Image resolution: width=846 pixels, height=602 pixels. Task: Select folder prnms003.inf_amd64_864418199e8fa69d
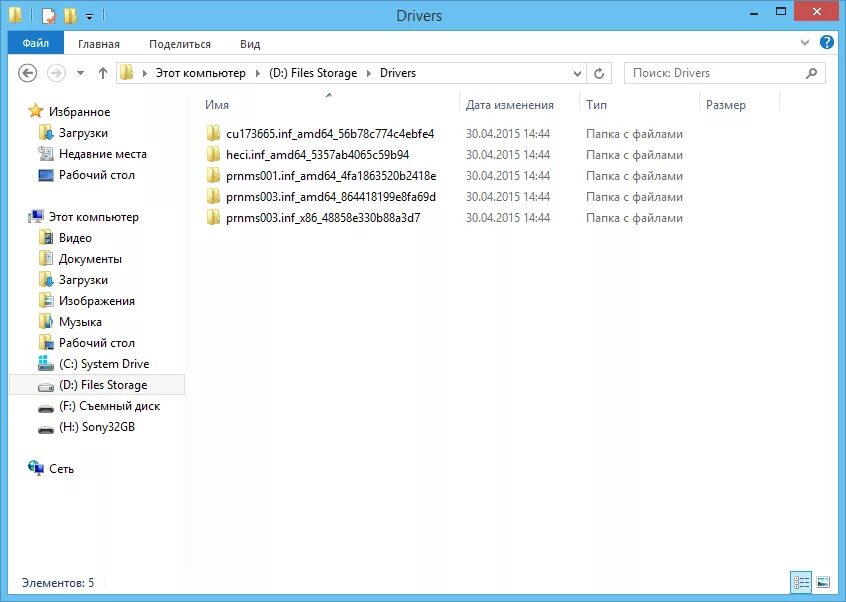(331, 197)
